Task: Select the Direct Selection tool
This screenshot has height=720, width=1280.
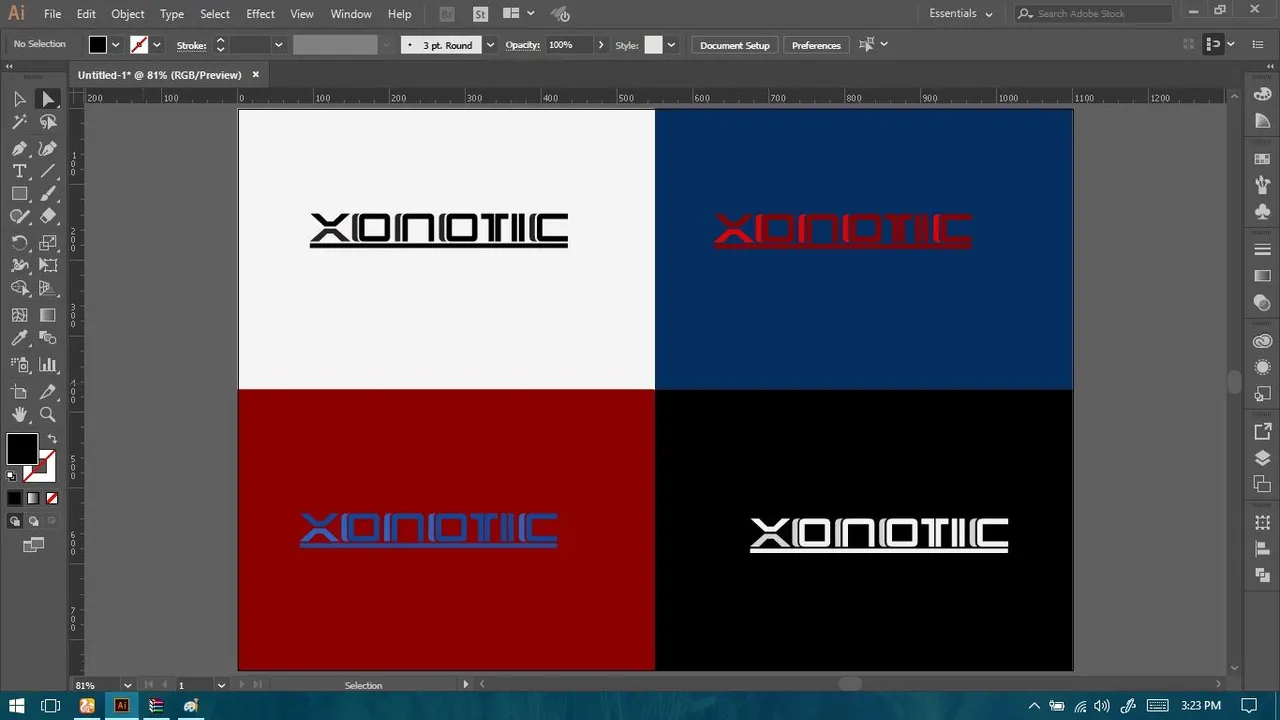Action: [48, 99]
